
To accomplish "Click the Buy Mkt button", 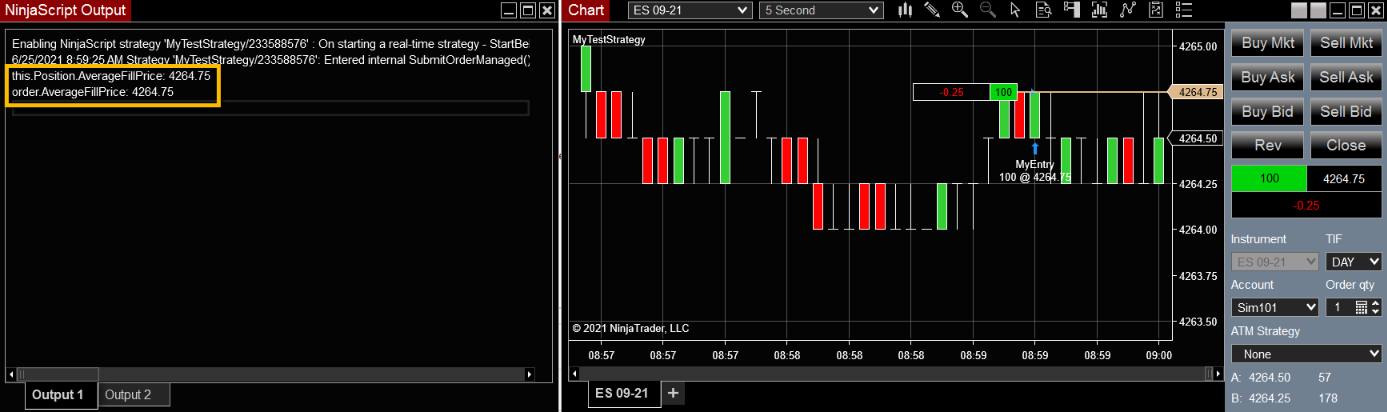I will coord(1267,43).
